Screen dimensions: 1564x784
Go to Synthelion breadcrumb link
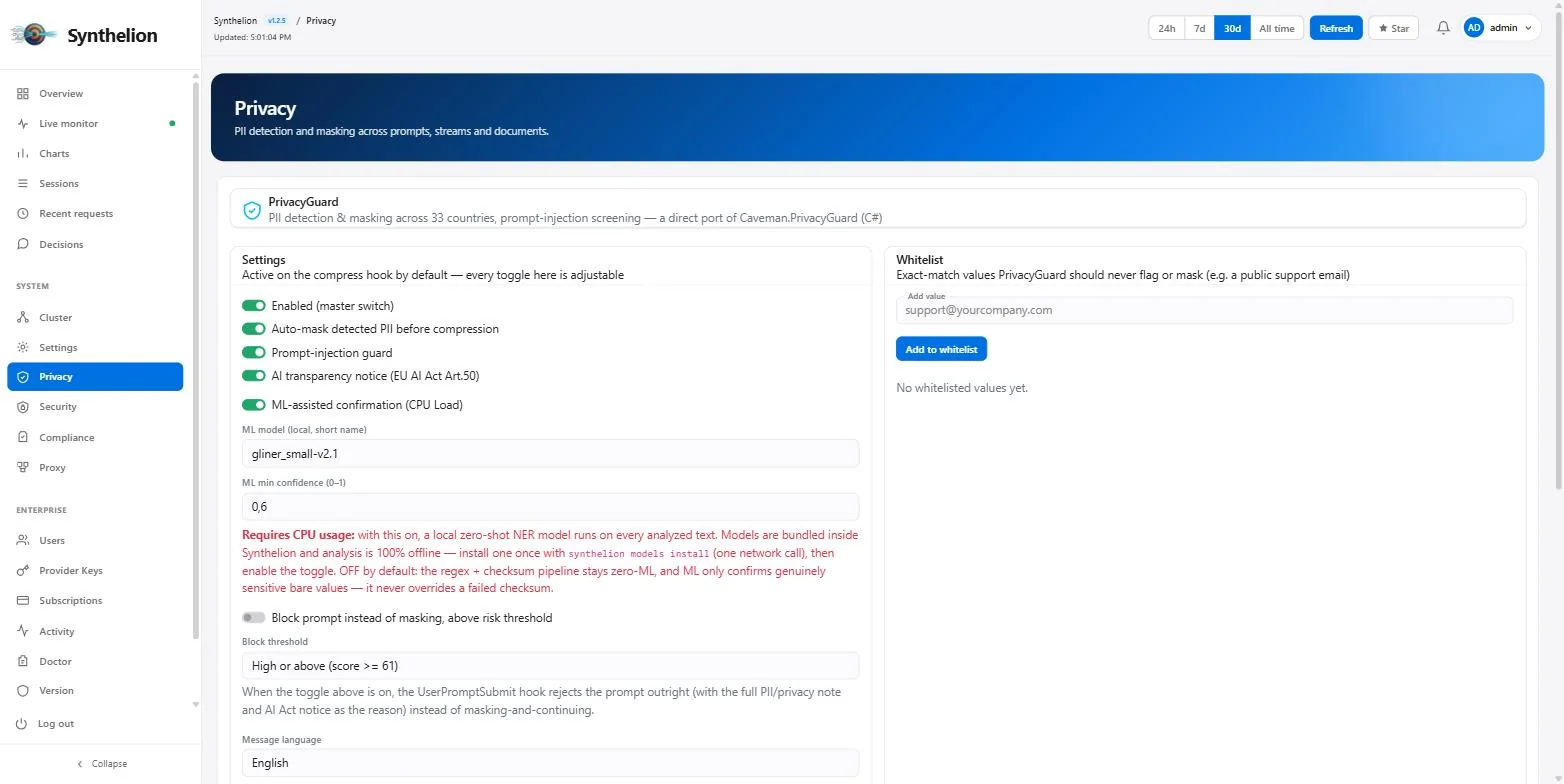(235, 20)
